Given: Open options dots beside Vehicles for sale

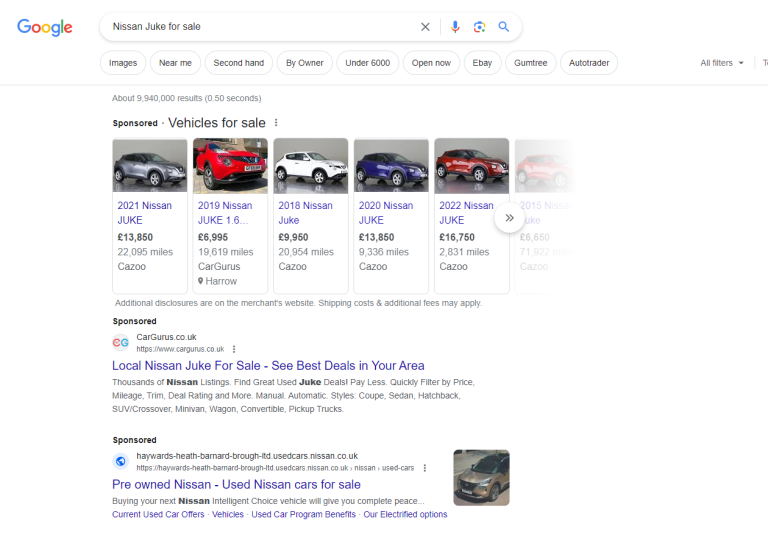Looking at the screenshot, I should coord(276,122).
